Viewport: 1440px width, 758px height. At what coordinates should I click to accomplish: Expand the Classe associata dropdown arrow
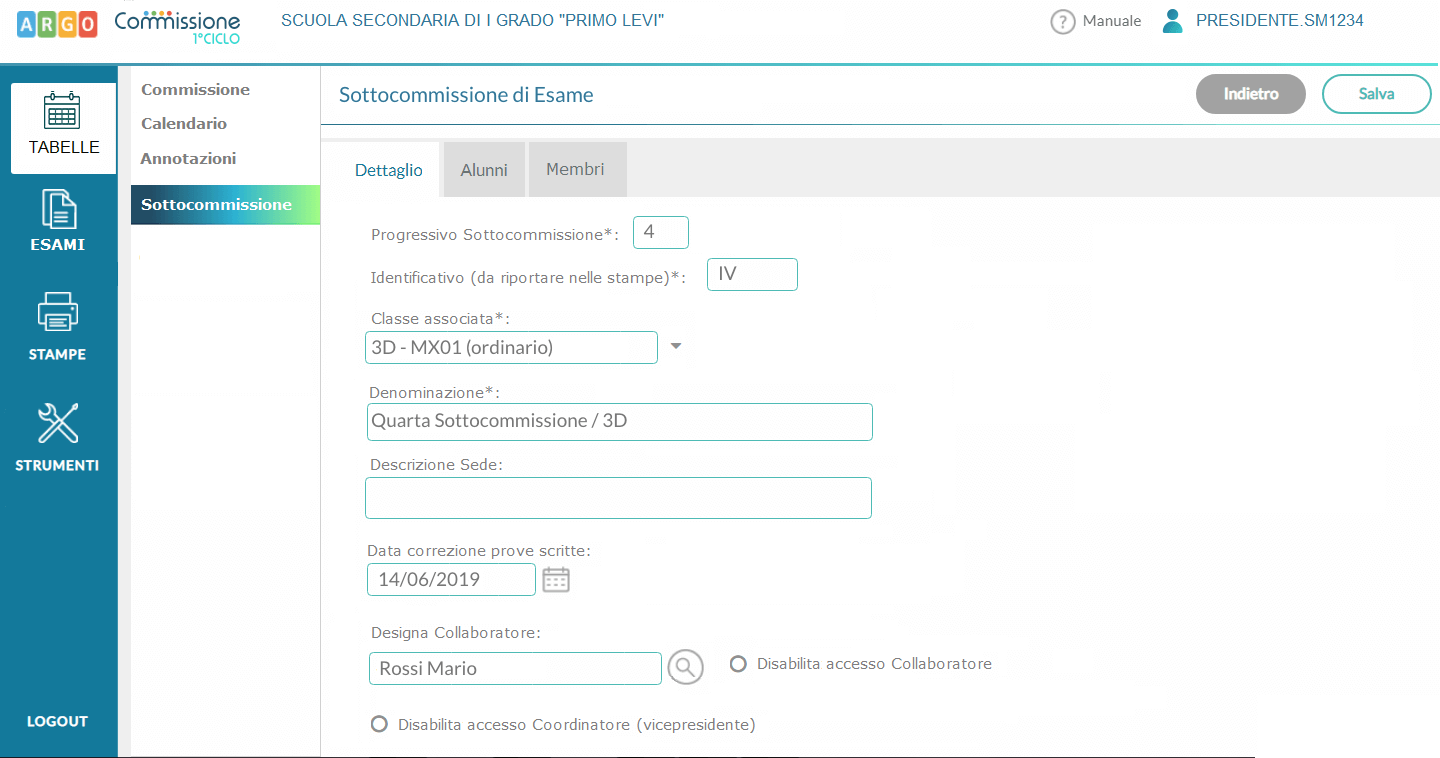tap(676, 347)
